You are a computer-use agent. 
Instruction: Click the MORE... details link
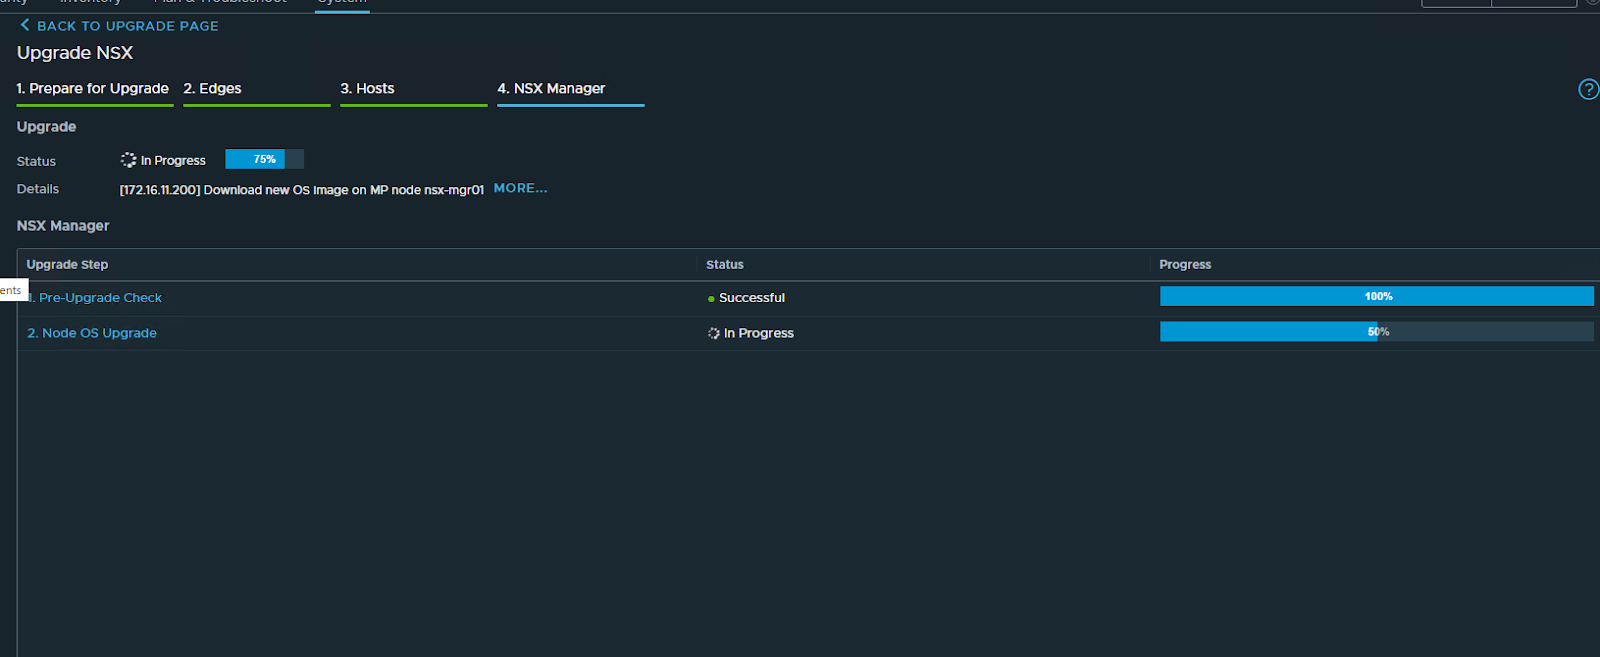click(520, 188)
